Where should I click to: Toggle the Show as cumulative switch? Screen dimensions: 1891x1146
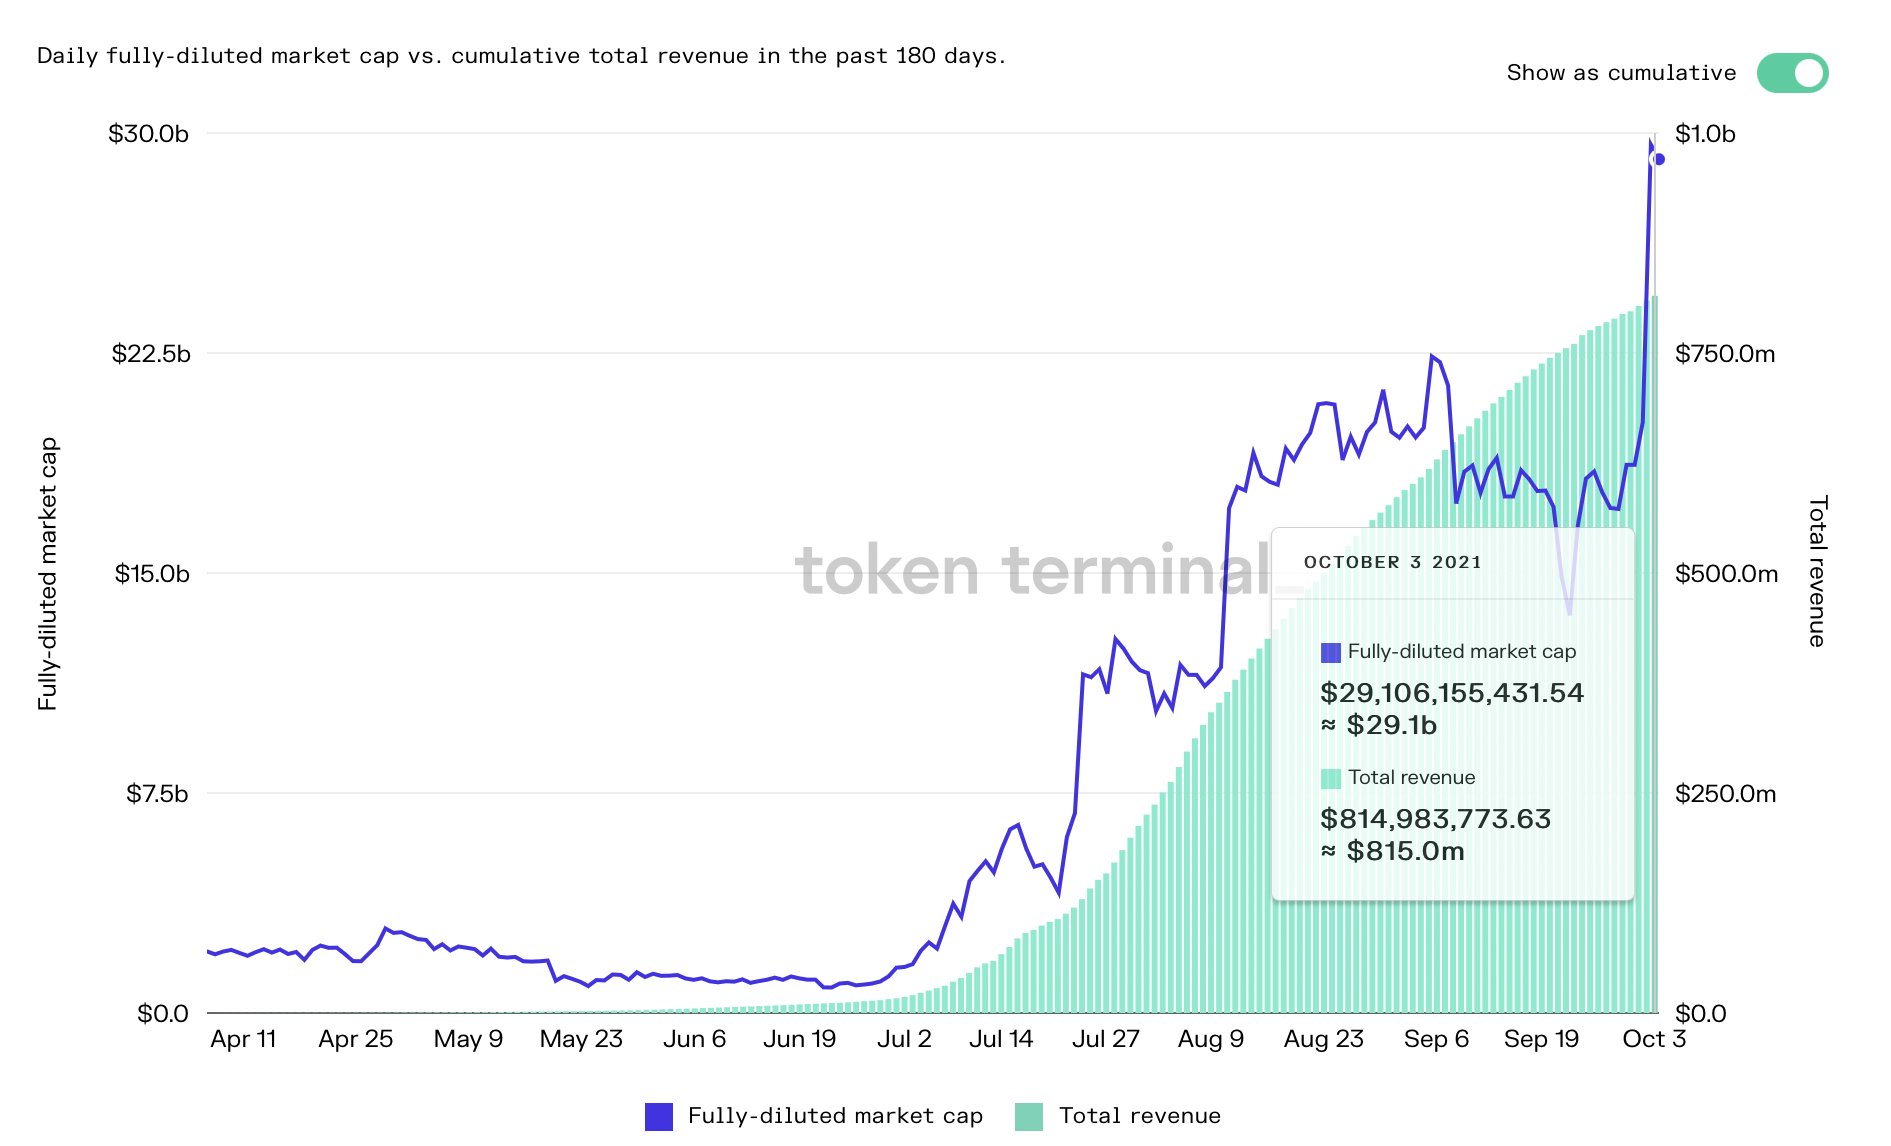coord(1792,73)
